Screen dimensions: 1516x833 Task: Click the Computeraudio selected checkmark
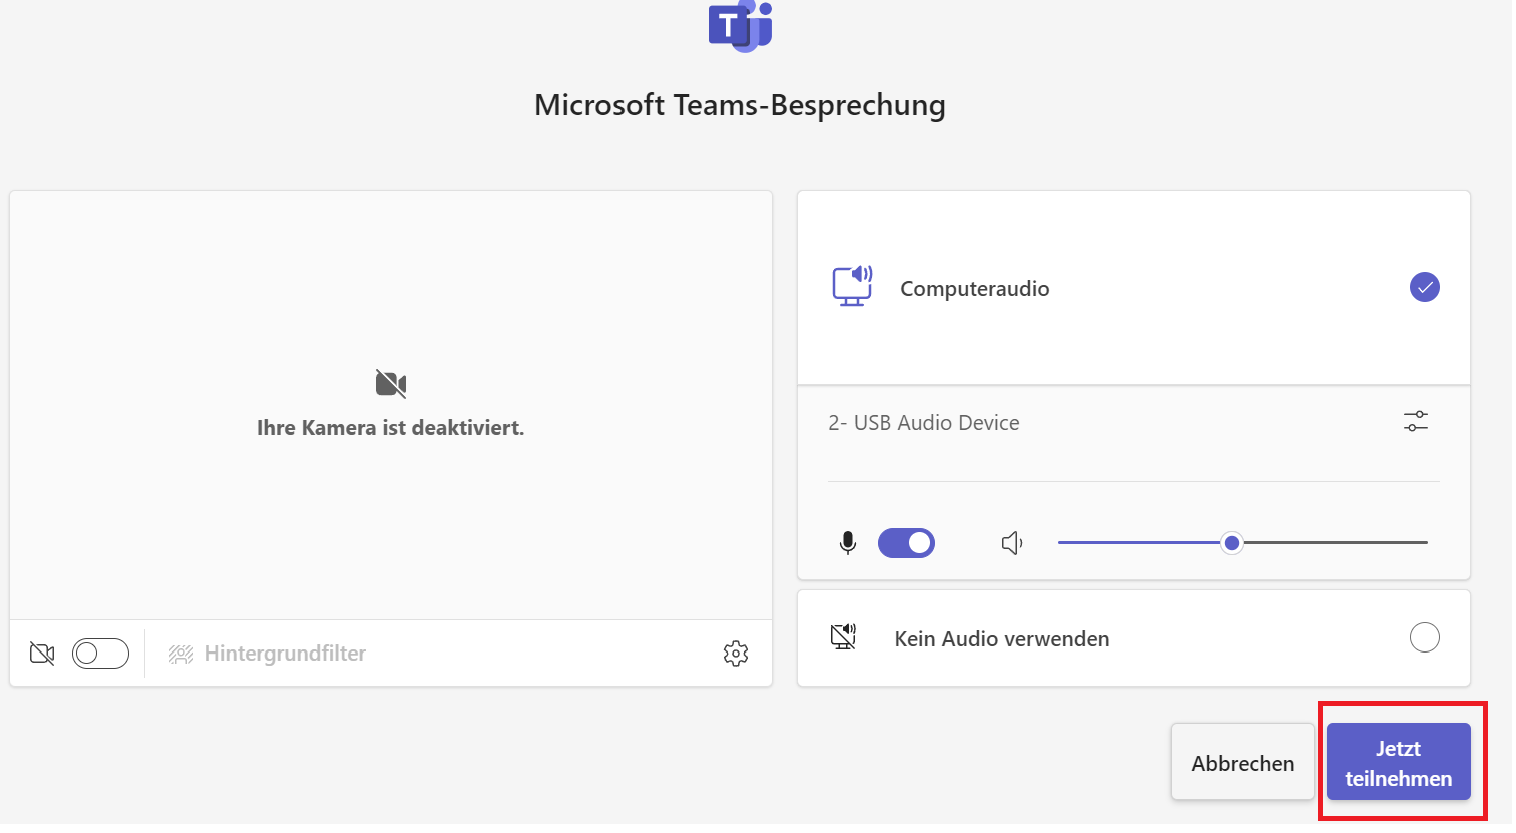[1424, 288]
